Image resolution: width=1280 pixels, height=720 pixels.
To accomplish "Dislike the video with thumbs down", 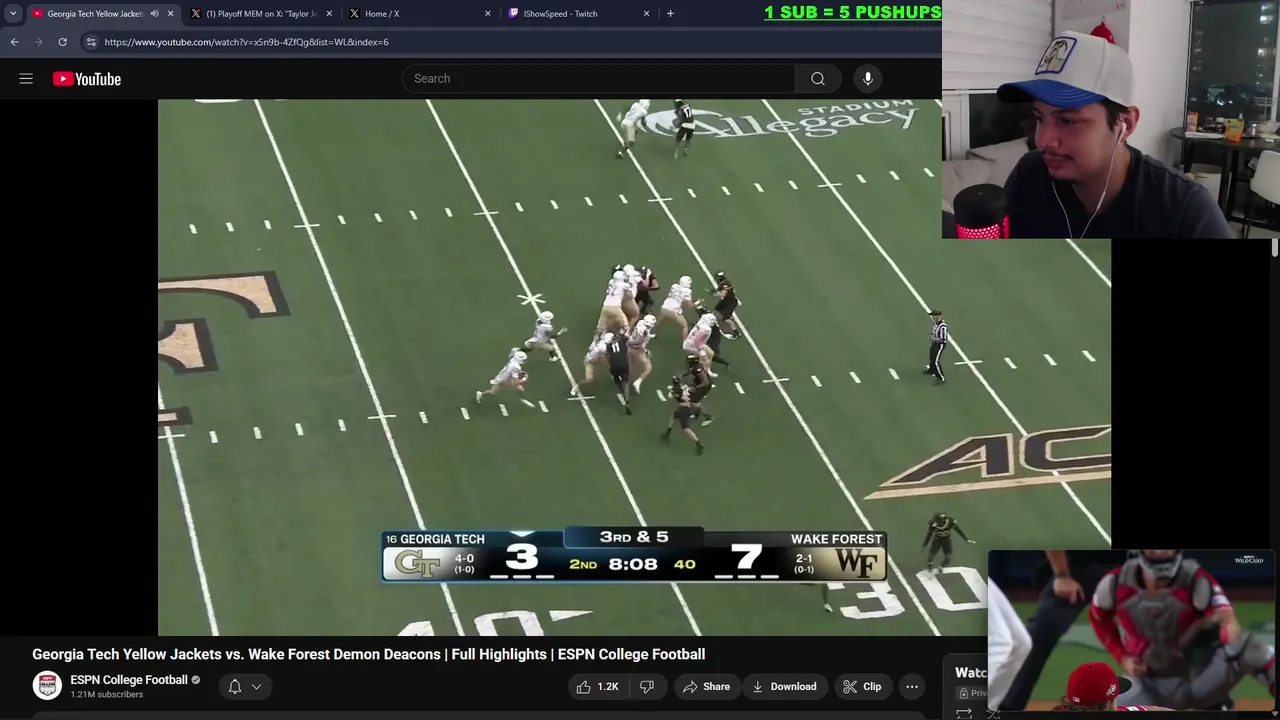I will pyautogui.click(x=647, y=687).
